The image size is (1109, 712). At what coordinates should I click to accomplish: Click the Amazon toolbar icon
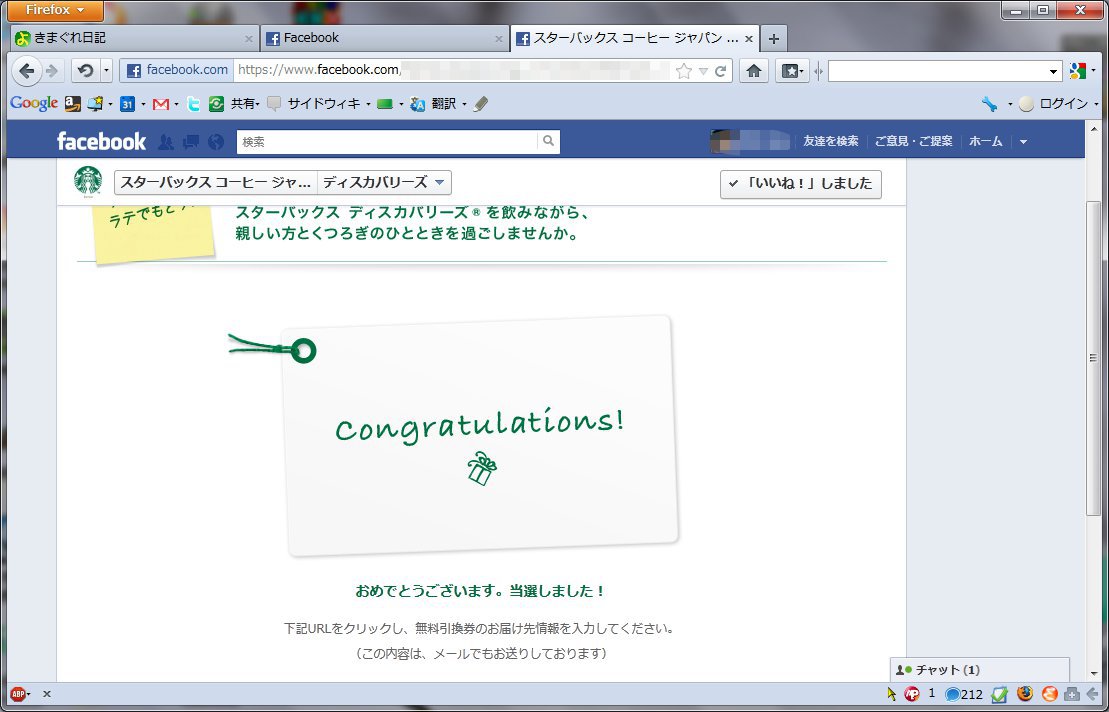(x=73, y=105)
